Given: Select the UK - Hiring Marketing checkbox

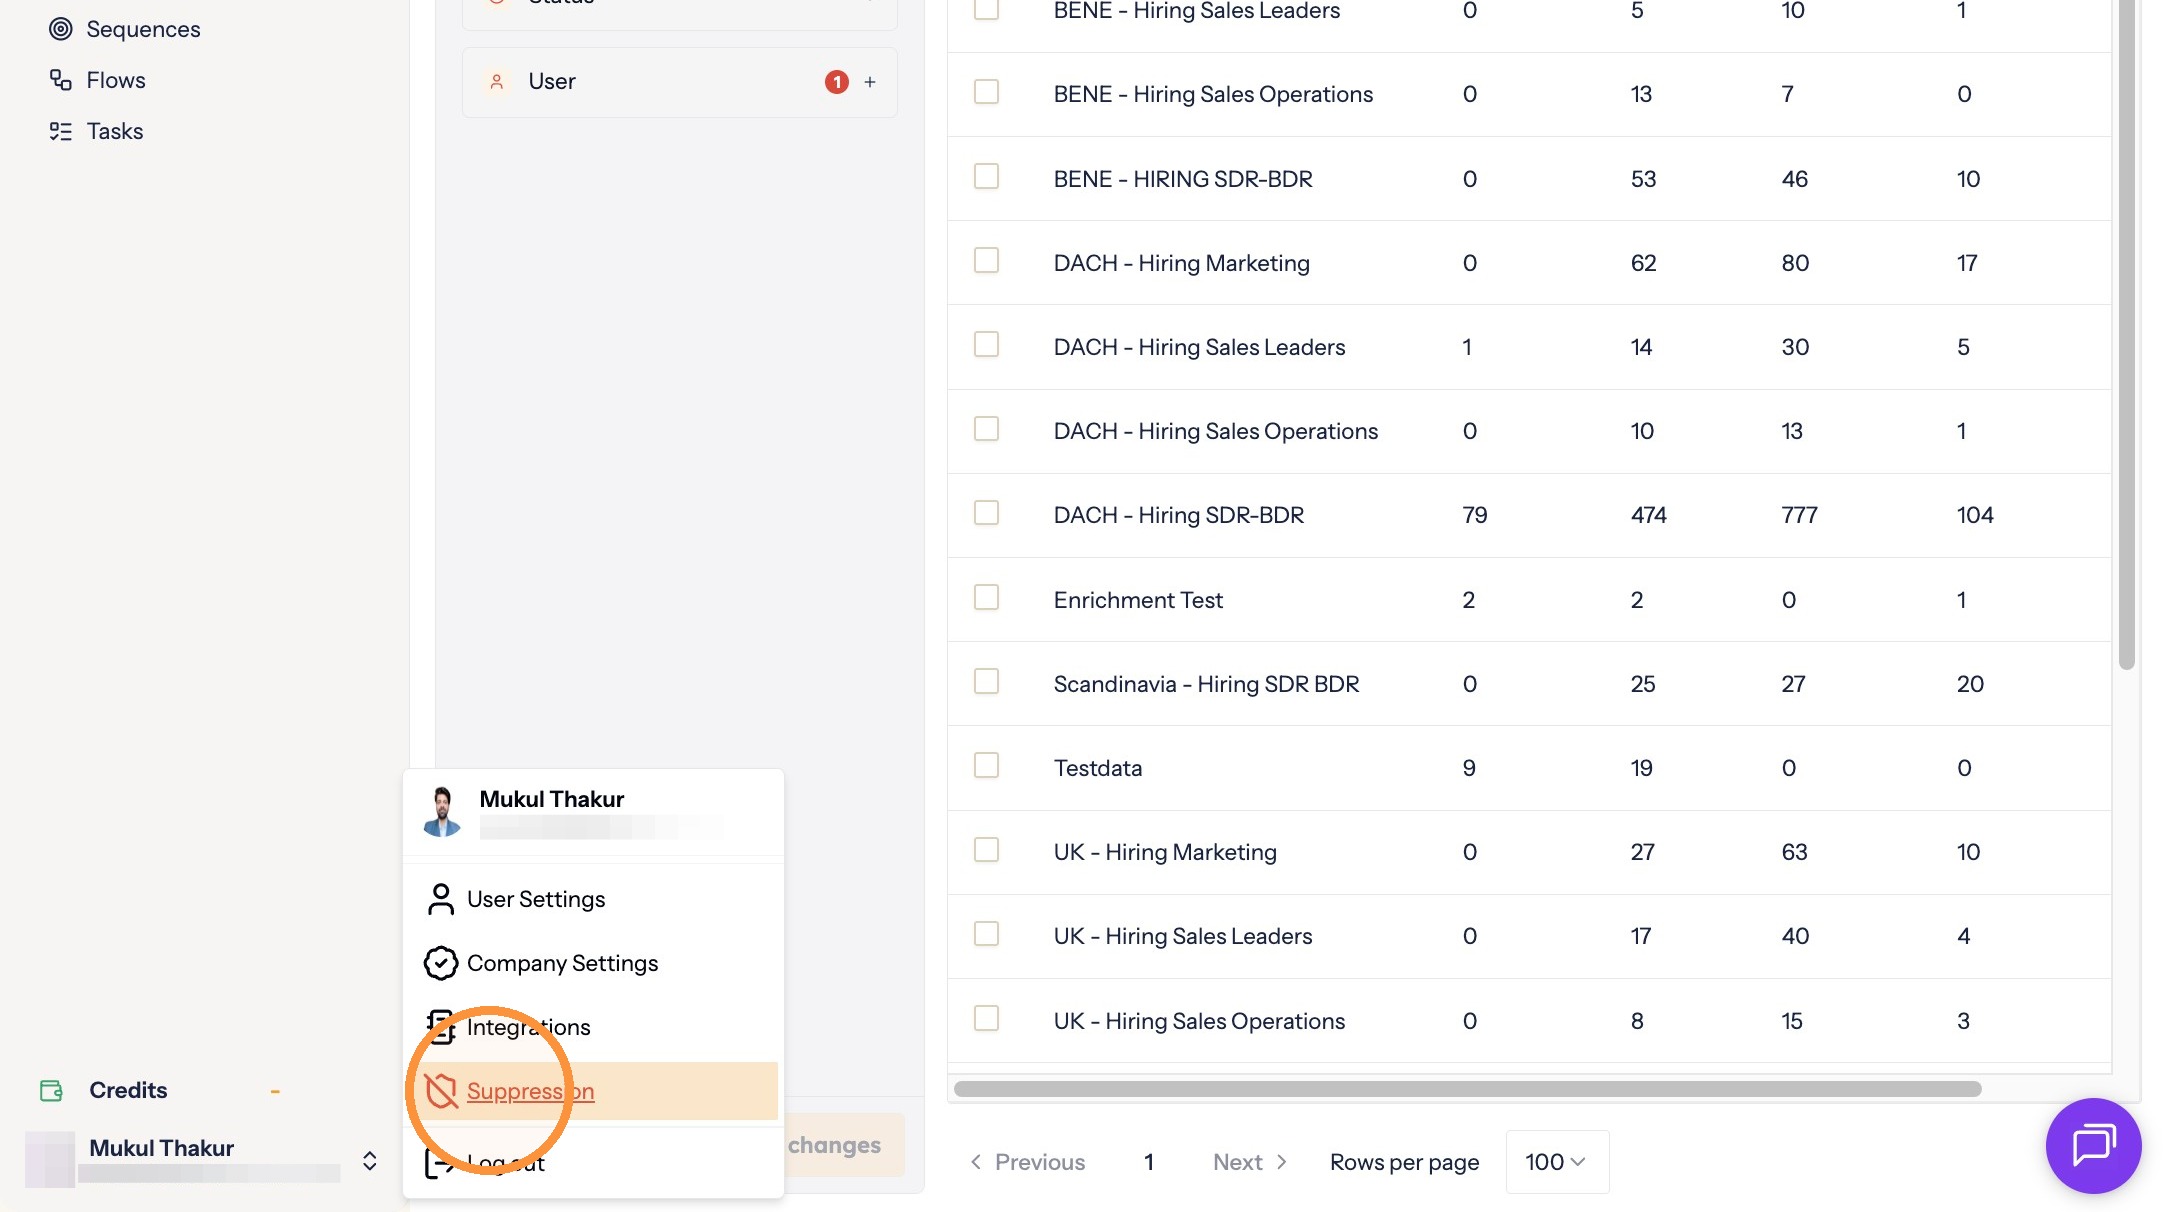Looking at the screenshot, I should (x=987, y=850).
